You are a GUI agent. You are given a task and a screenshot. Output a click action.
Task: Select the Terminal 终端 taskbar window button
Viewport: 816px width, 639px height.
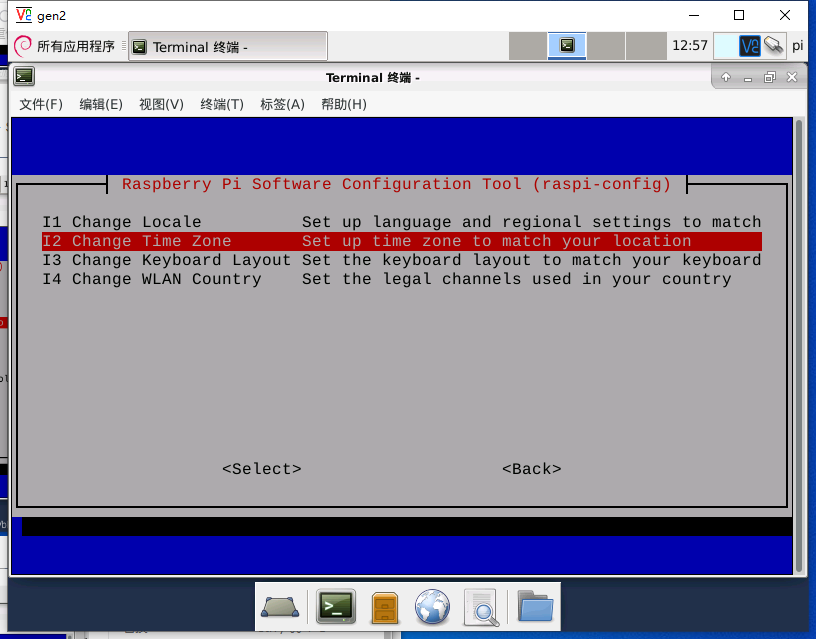point(228,47)
